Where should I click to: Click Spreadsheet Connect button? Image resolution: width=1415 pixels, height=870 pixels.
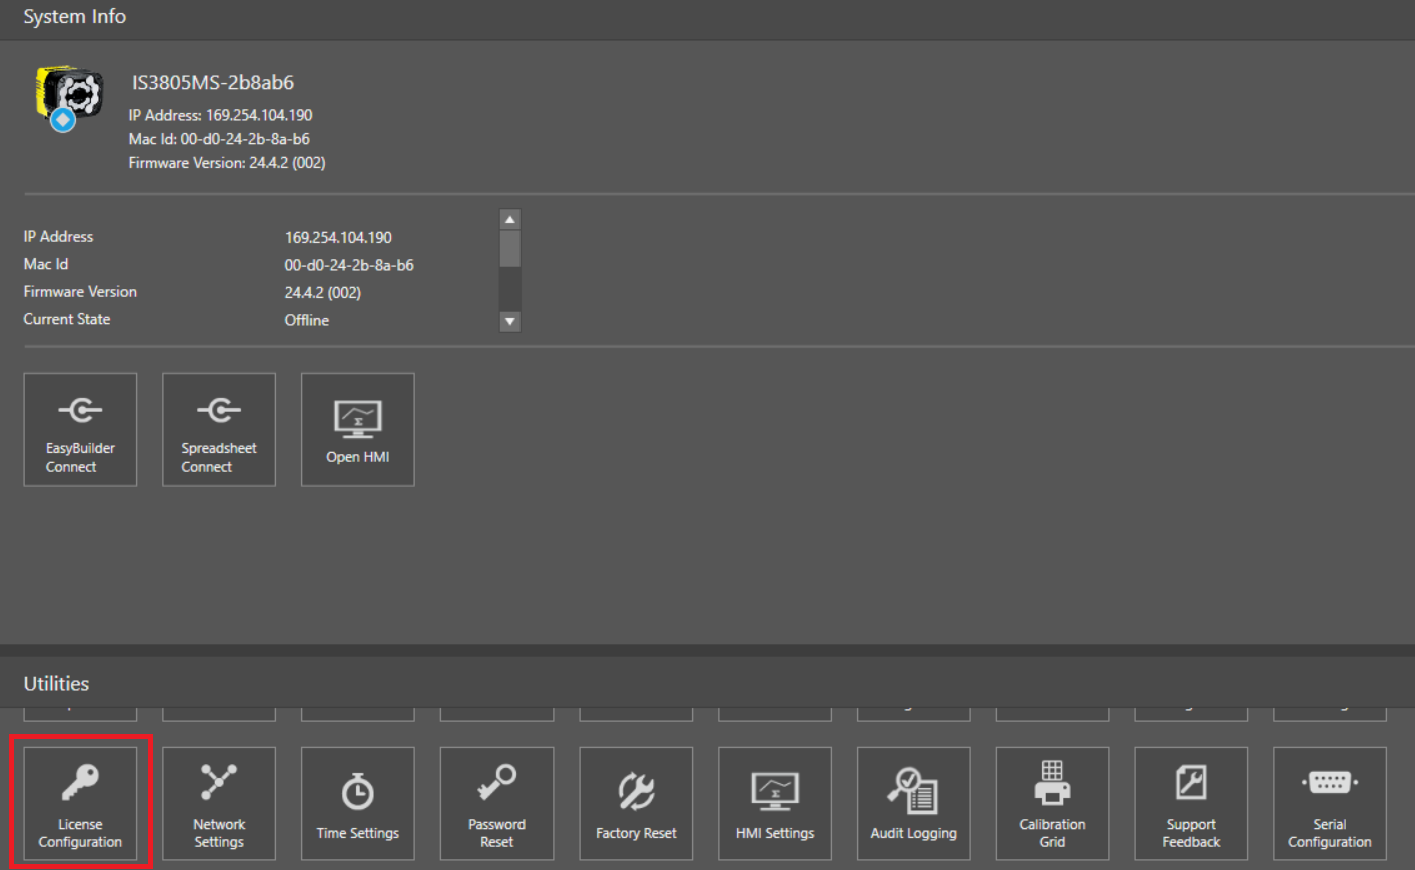219,430
